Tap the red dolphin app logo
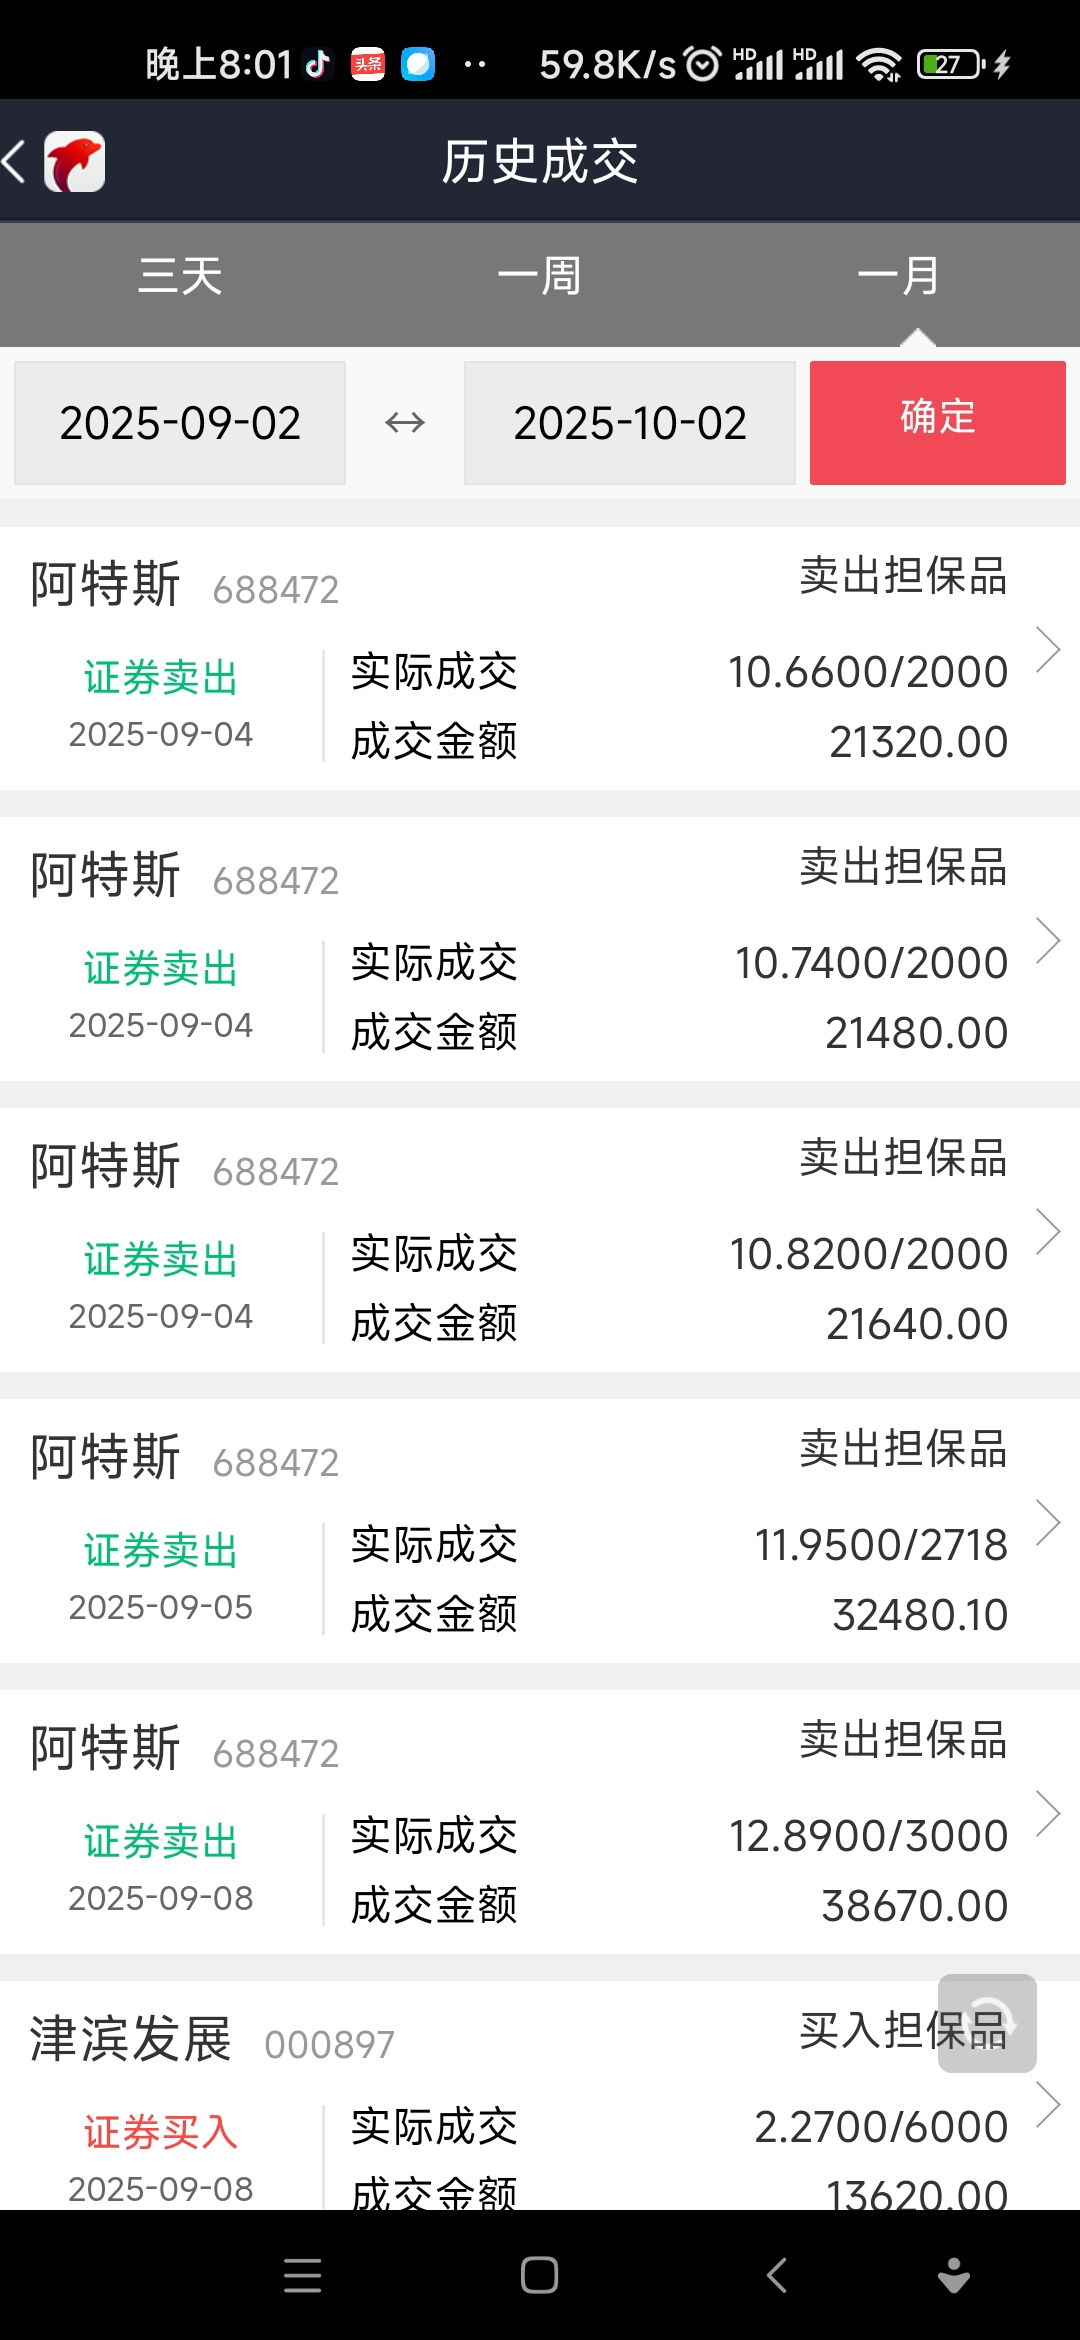The width and height of the screenshot is (1080, 2340). click(x=74, y=161)
